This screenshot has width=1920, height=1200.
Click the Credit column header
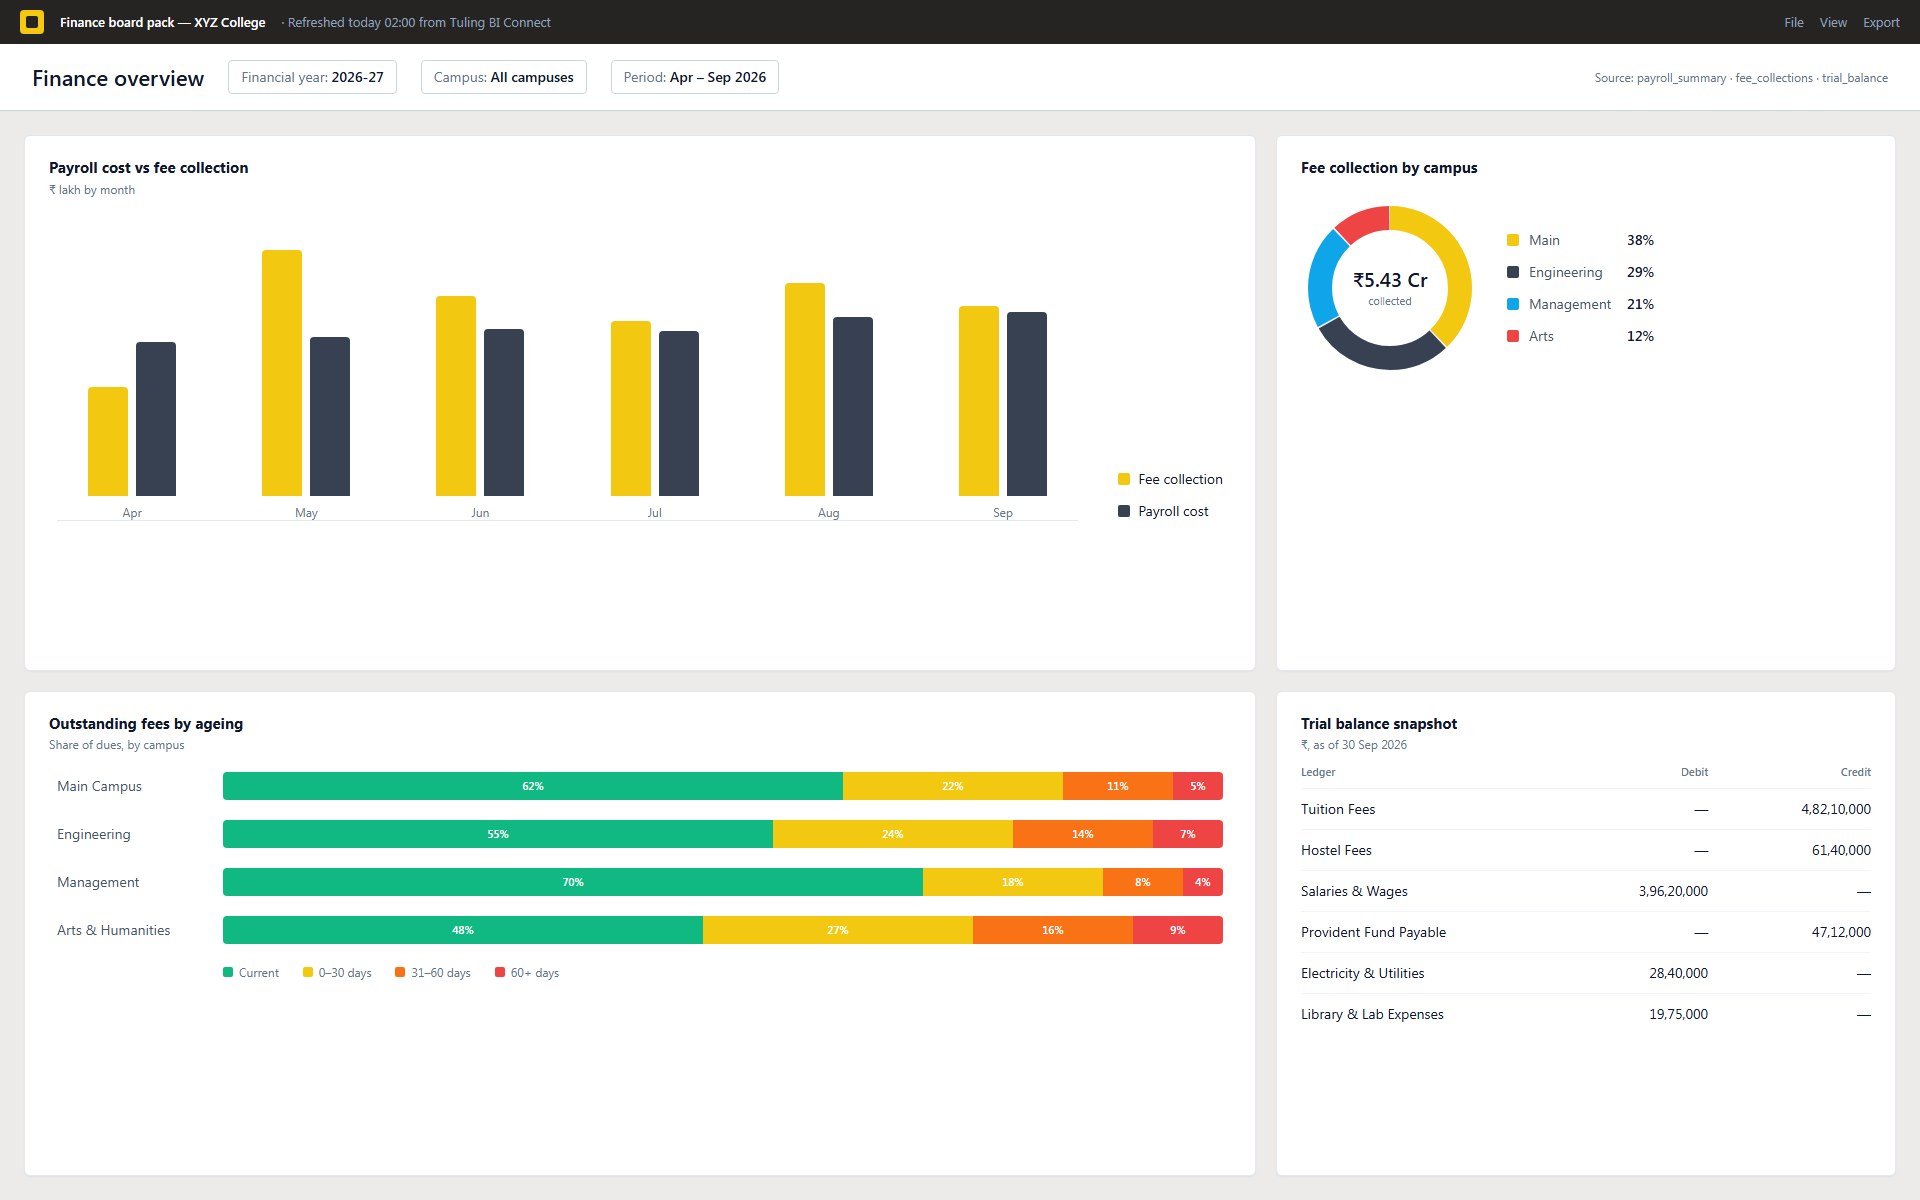pos(1855,772)
